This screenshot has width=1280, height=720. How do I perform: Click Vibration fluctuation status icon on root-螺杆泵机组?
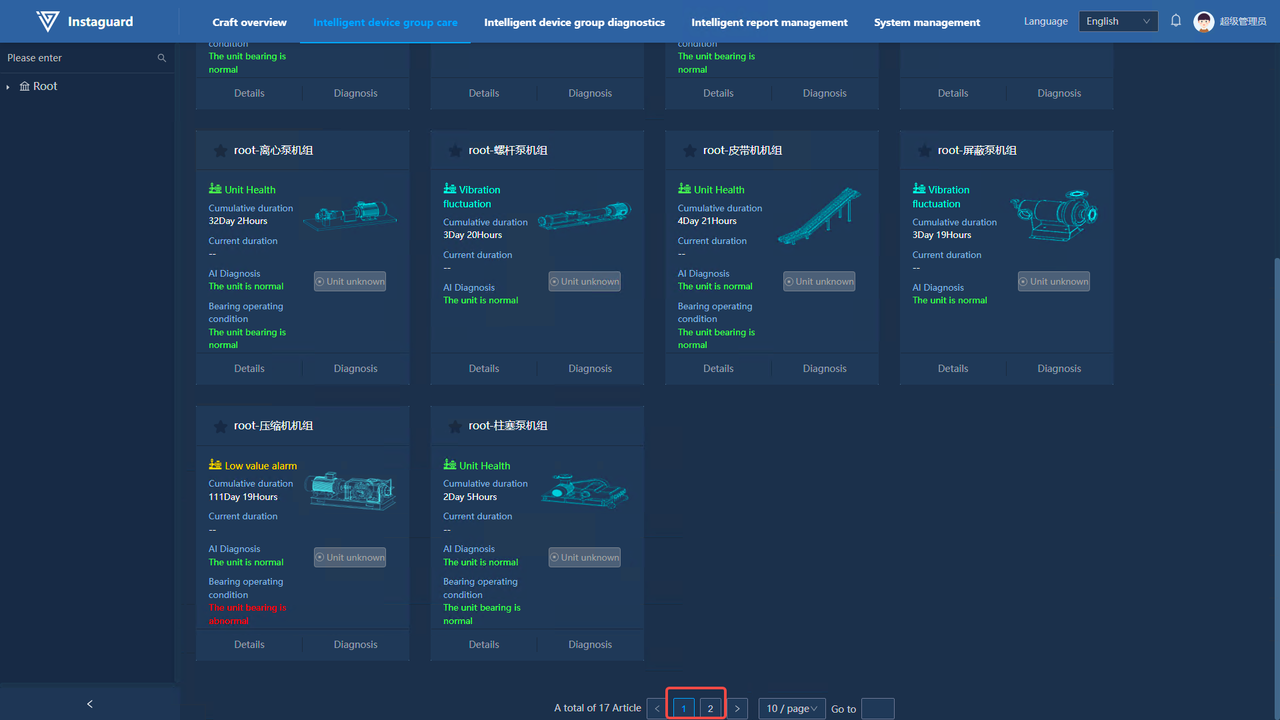click(450, 189)
